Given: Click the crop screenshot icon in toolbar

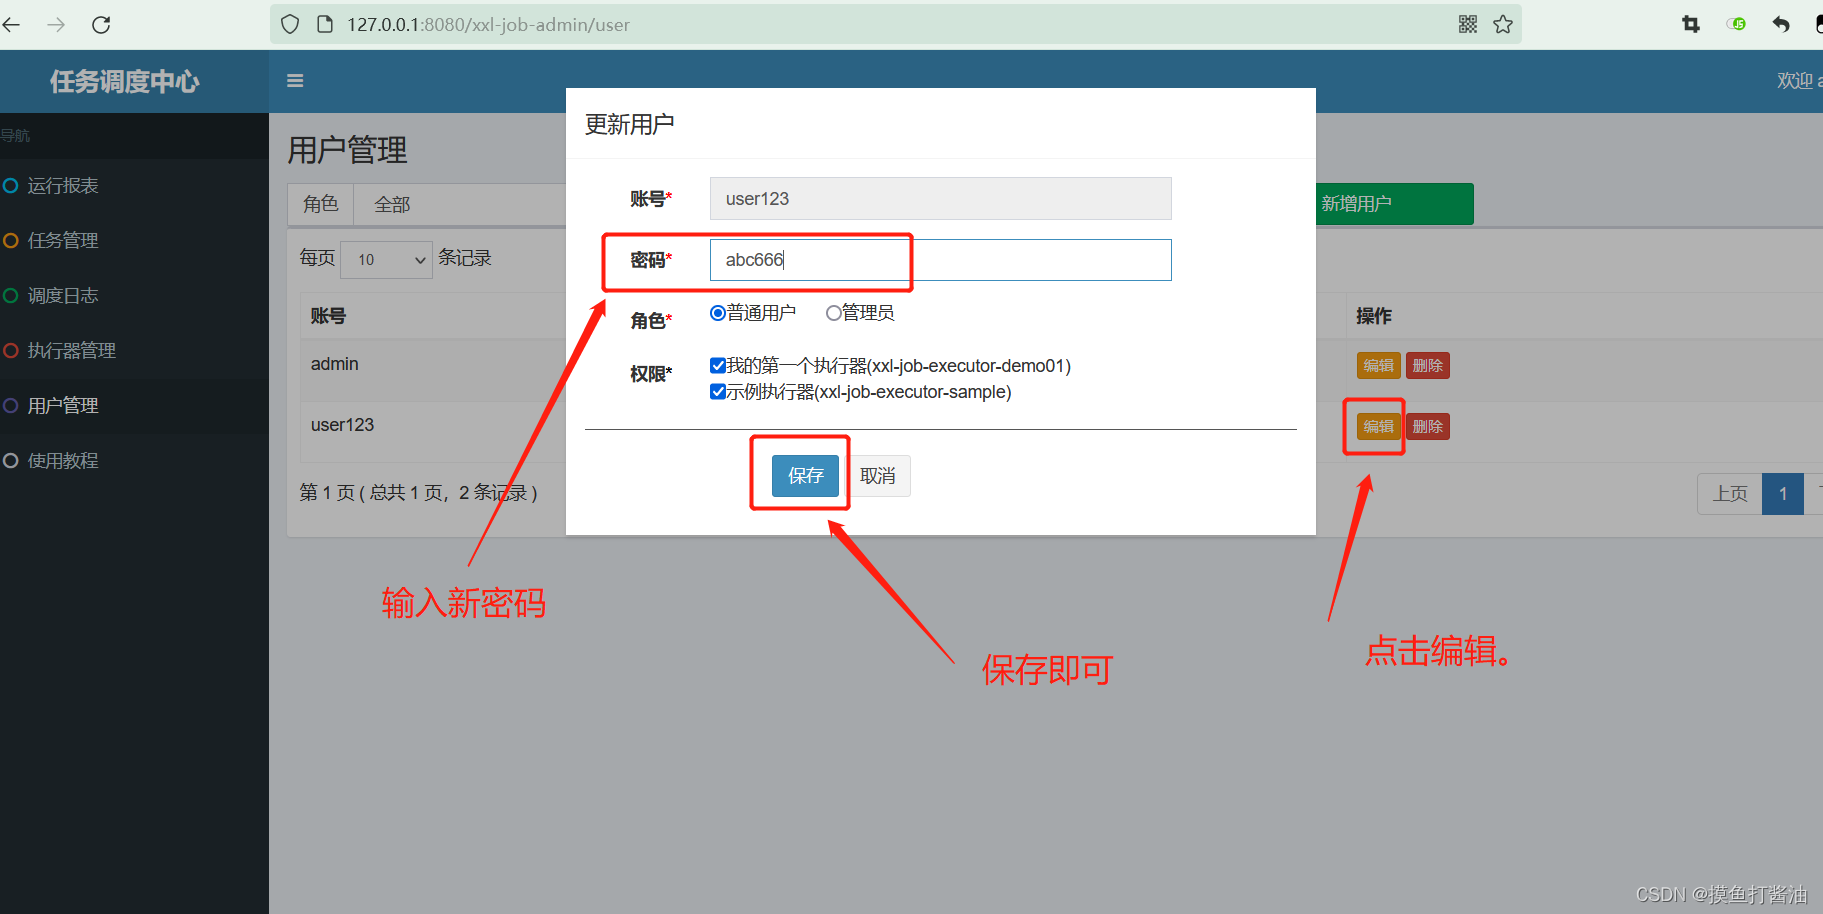Looking at the screenshot, I should 1691,24.
